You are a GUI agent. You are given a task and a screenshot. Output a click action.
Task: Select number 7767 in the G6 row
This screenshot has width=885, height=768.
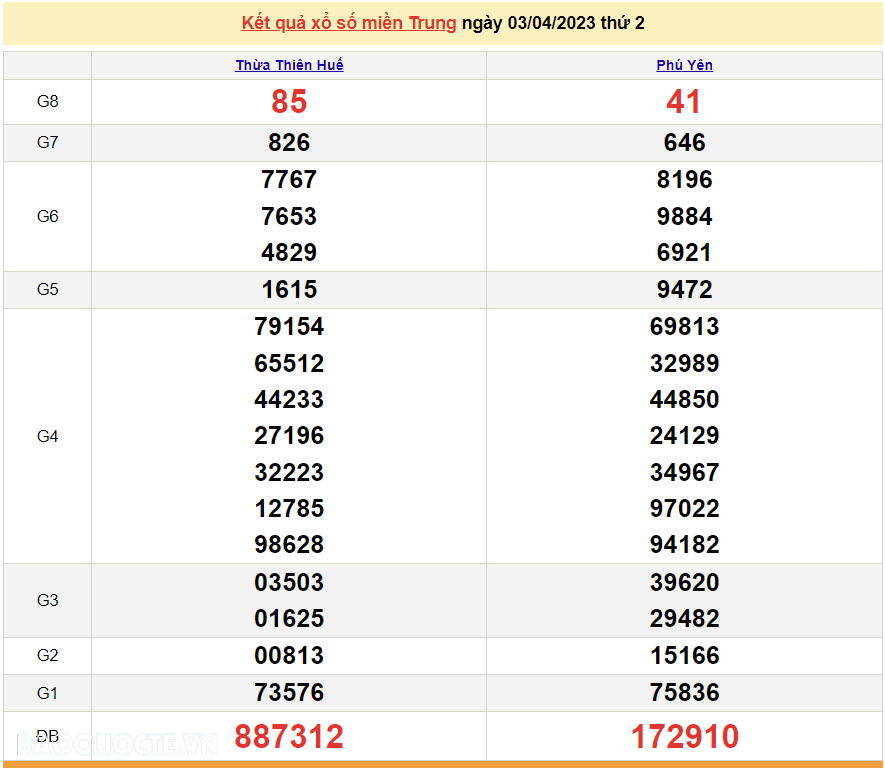tap(288, 179)
